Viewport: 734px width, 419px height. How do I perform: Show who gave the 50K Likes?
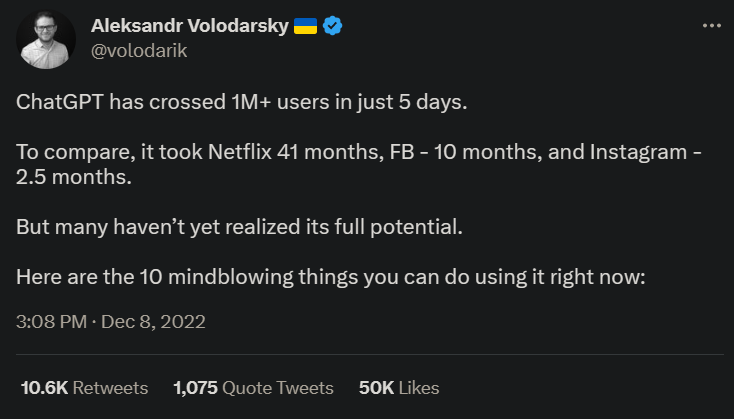(x=399, y=388)
